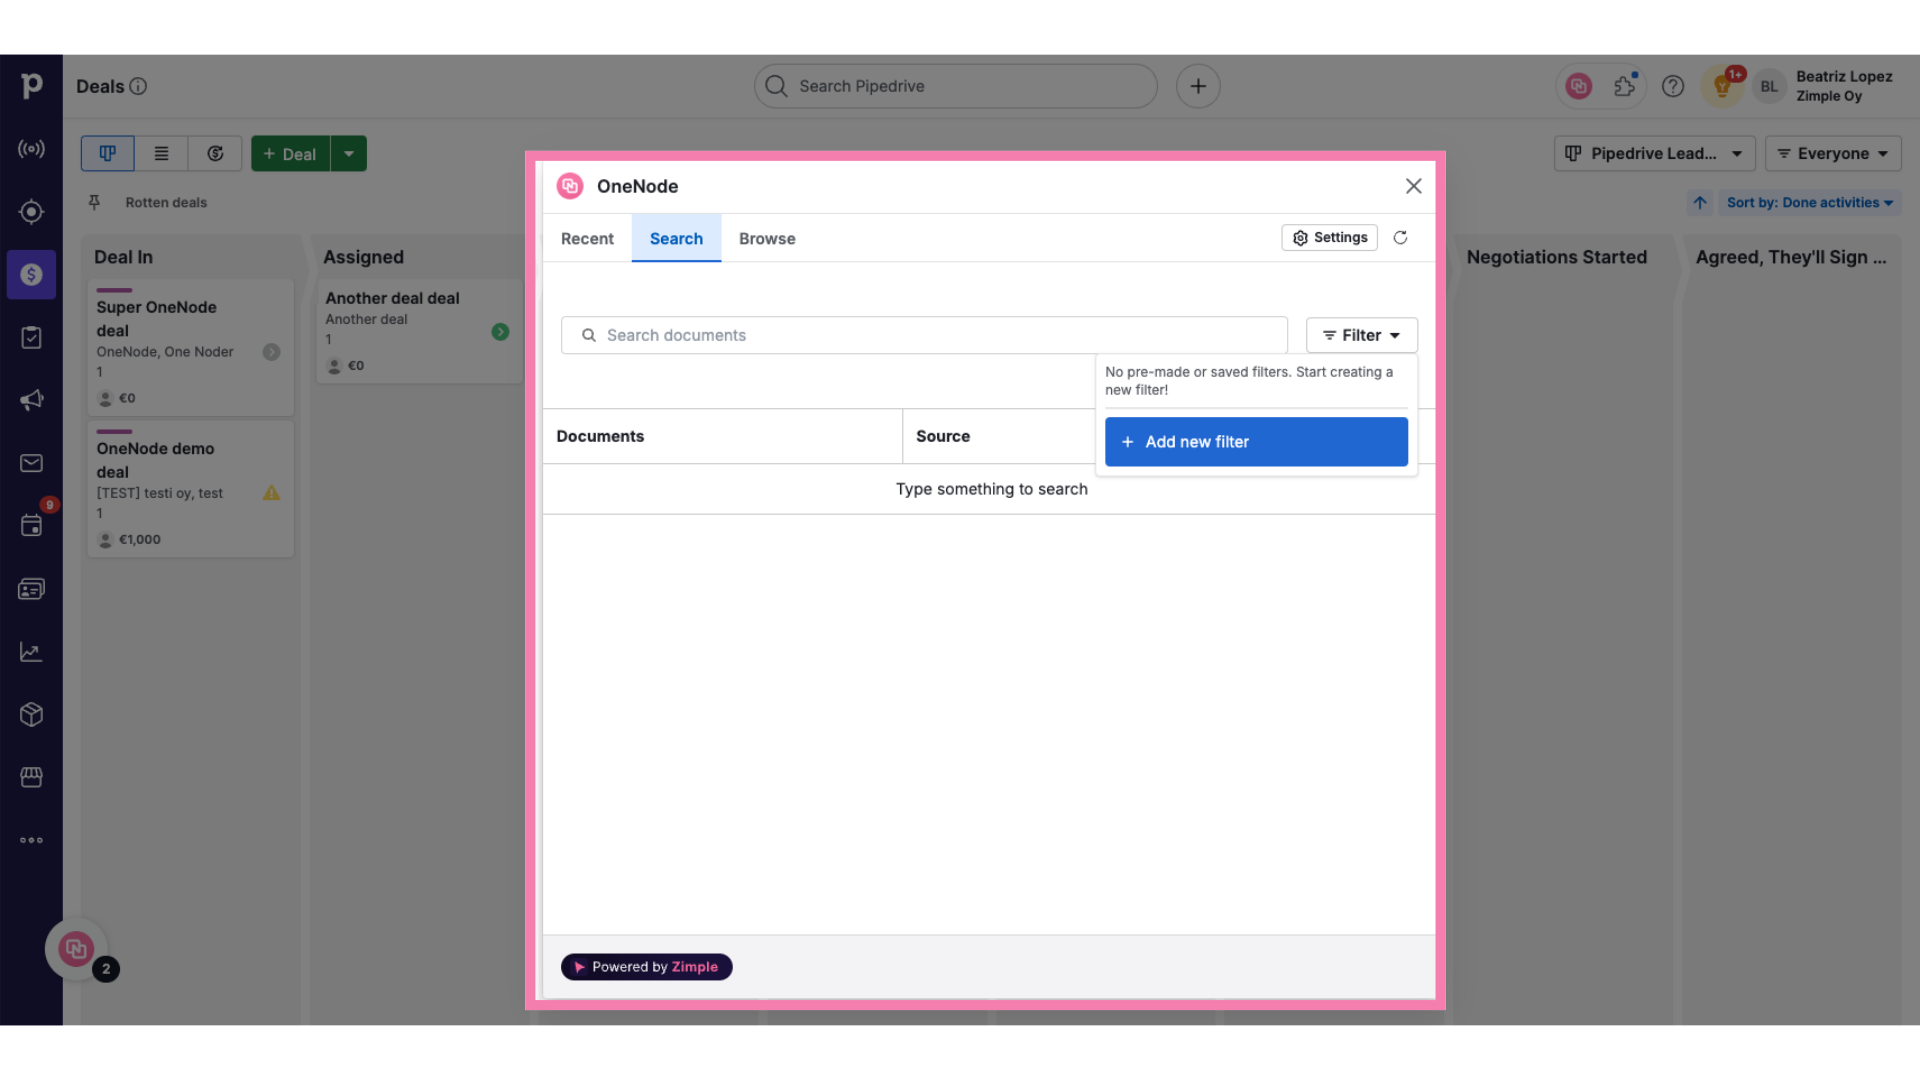1920x1080 pixels.
Task: Open the Pipedrive logo home icon
Action: pyautogui.click(x=31, y=86)
